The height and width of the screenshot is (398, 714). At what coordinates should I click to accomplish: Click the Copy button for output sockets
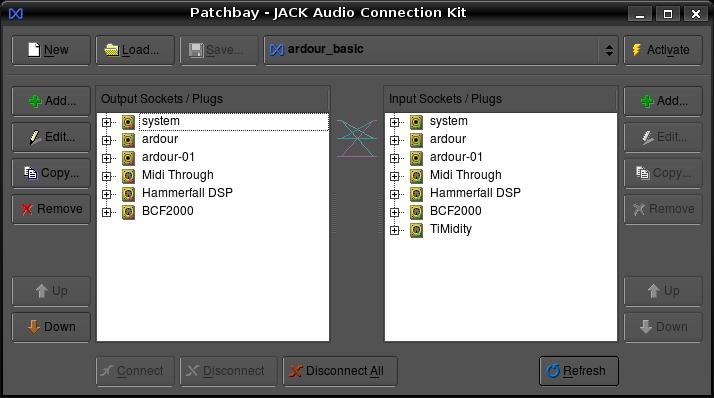51,173
